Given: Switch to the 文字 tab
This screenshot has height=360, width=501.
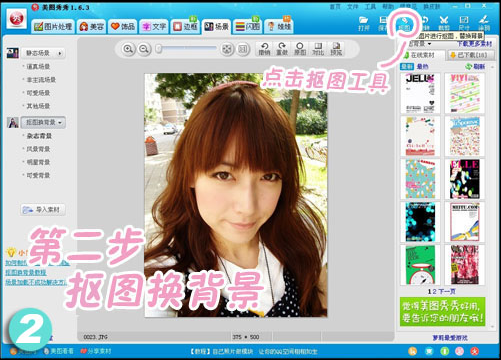Looking at the screenshot, I should coord(154,26).
